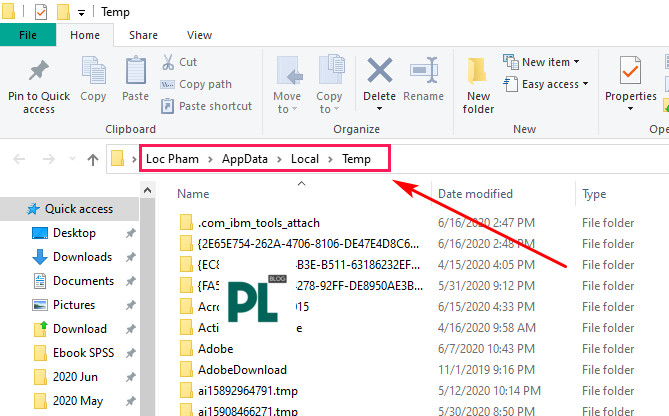
Task: Open Pictures in the navigation pane
Action: [74, 305]
